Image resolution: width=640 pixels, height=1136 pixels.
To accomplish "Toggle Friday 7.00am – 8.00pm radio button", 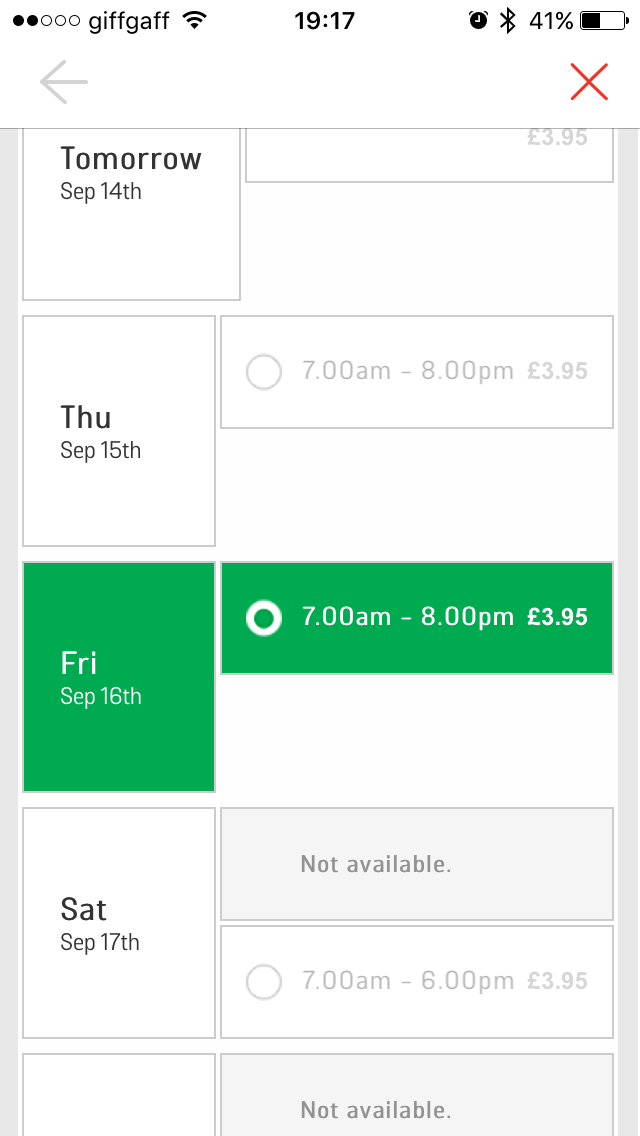I will pyautogui.click(x=264, y=618).
